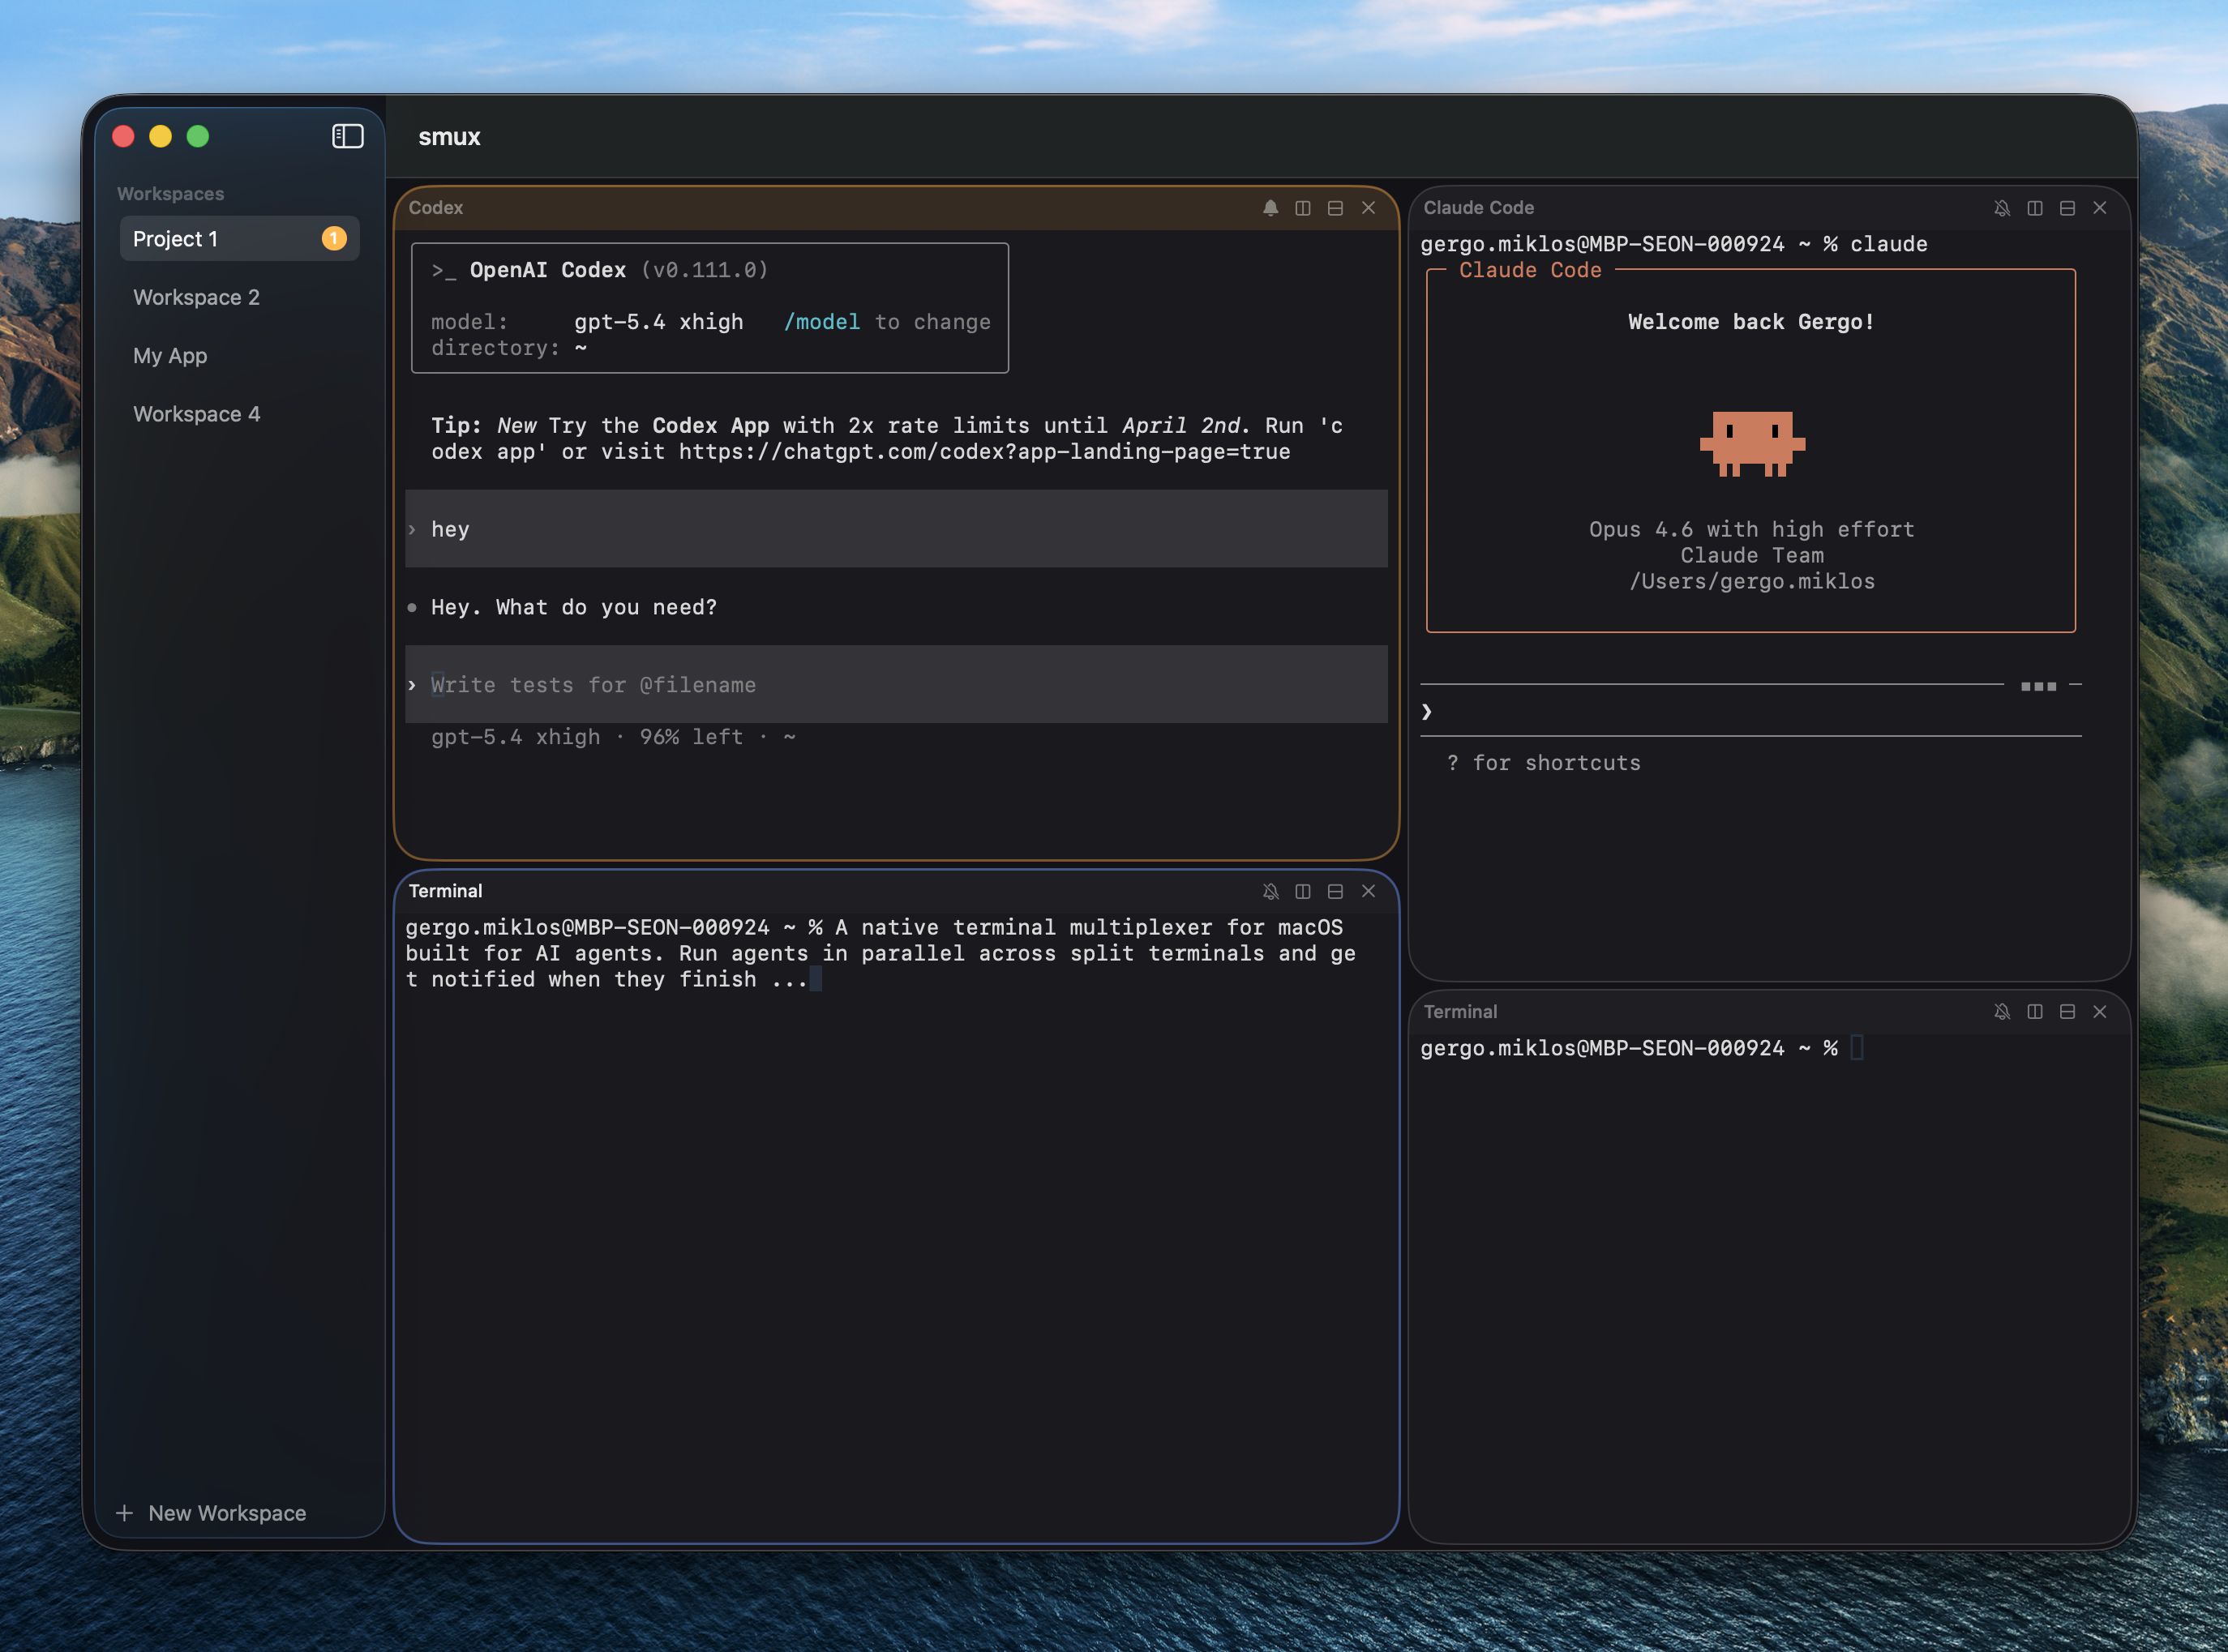Split bottom-right Terminal pane horizontally

pyautogui.click(x=2067, y=1012)
